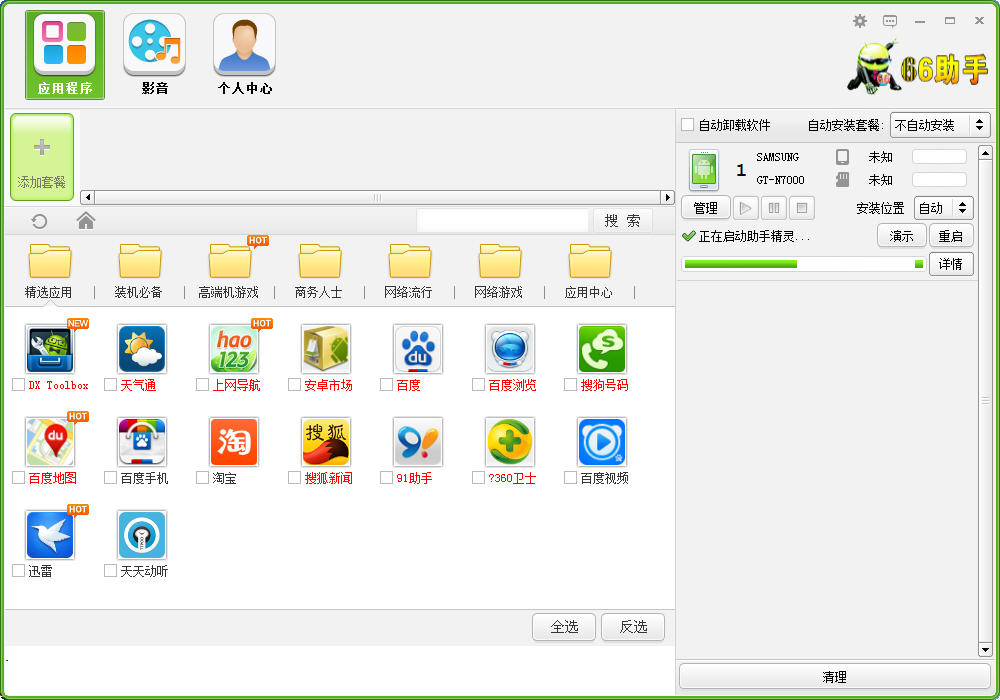
Task: Click the play icon next to 管理
Action: 746,208
